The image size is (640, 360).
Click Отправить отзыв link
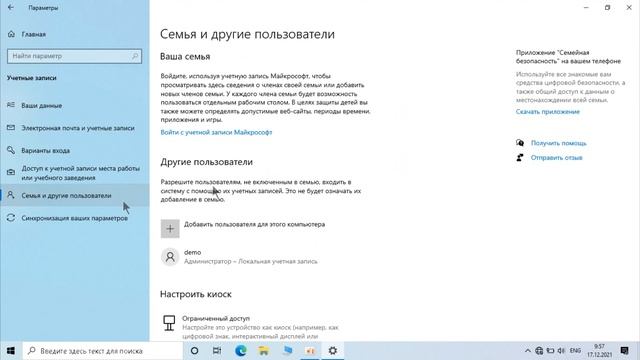point(556,158)
